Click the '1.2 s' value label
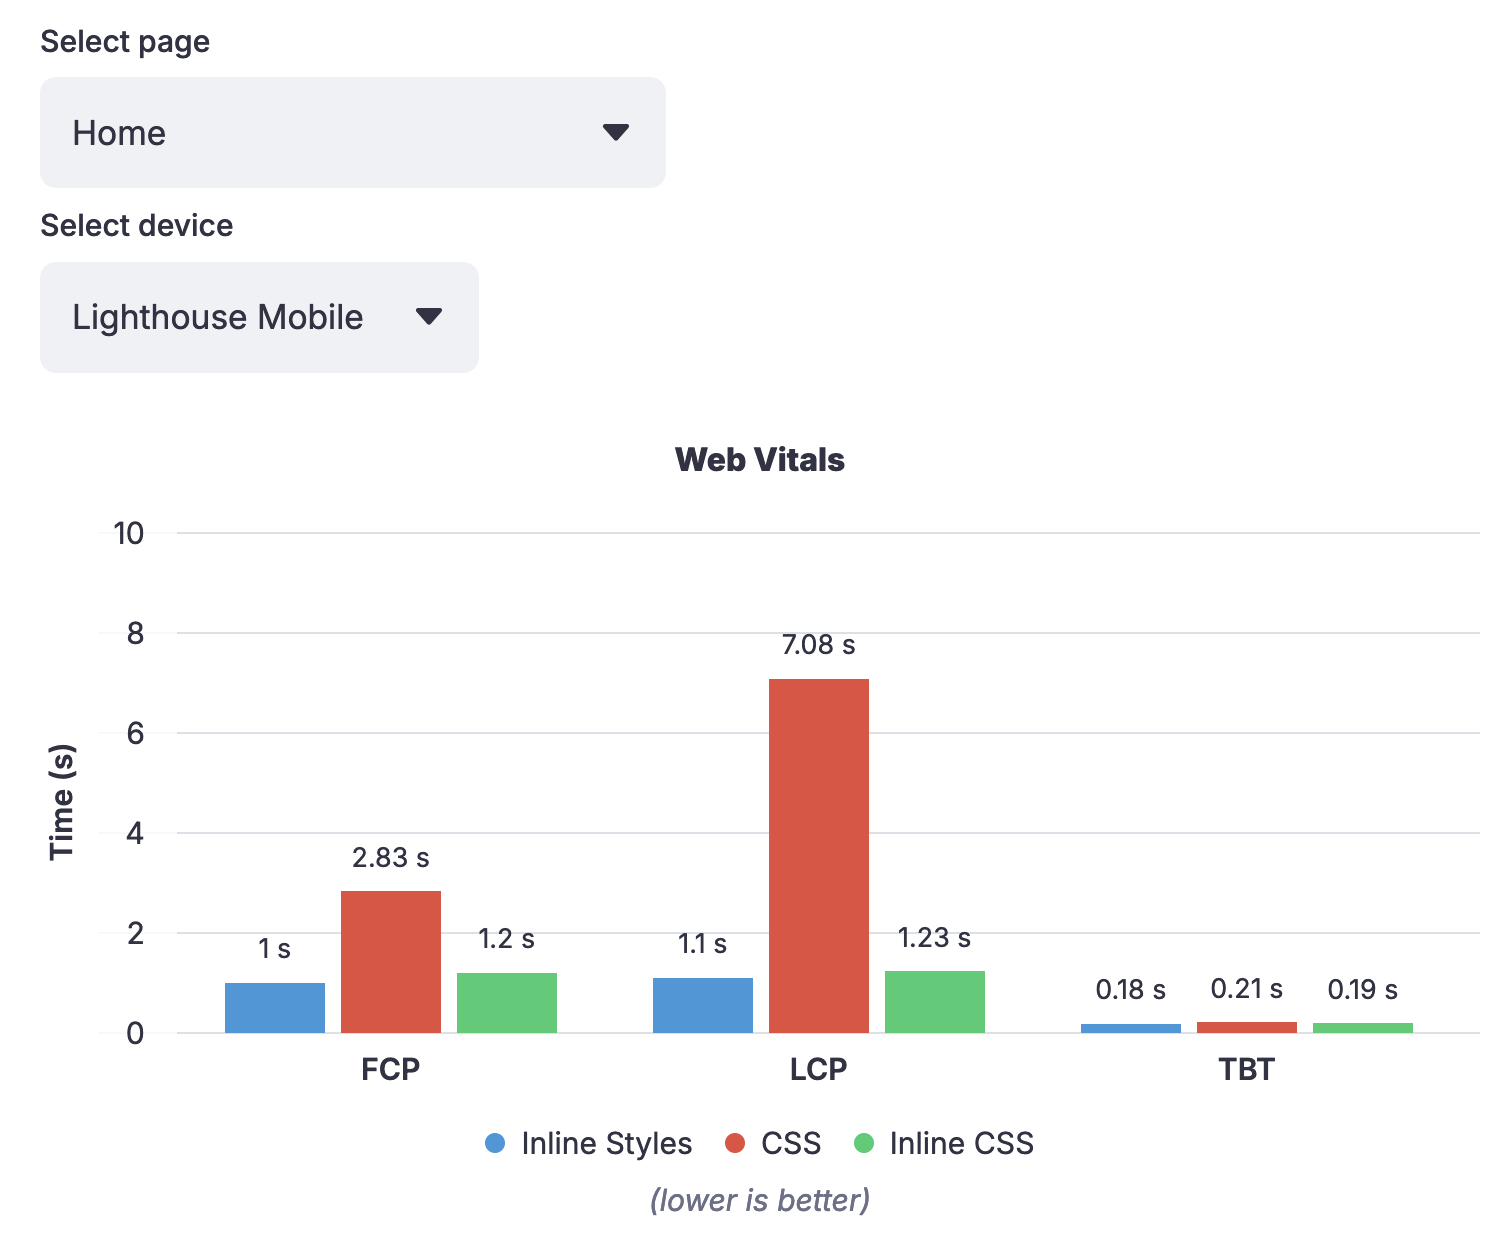 click(x=507, y=939)
